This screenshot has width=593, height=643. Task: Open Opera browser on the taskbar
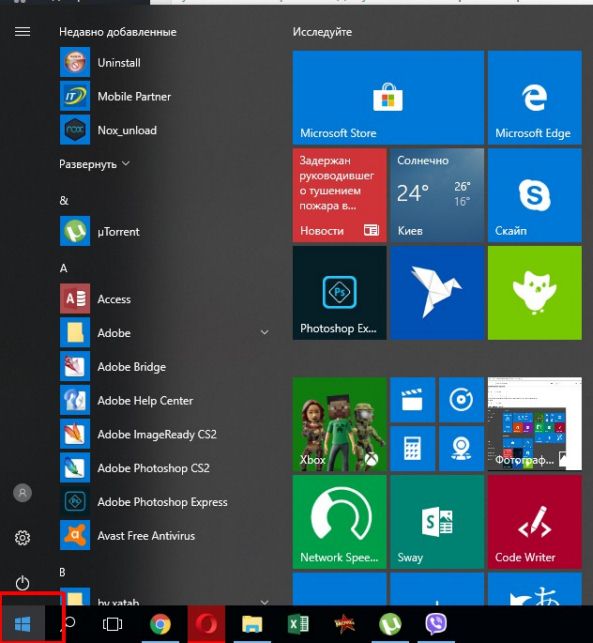tap(206, 624)
